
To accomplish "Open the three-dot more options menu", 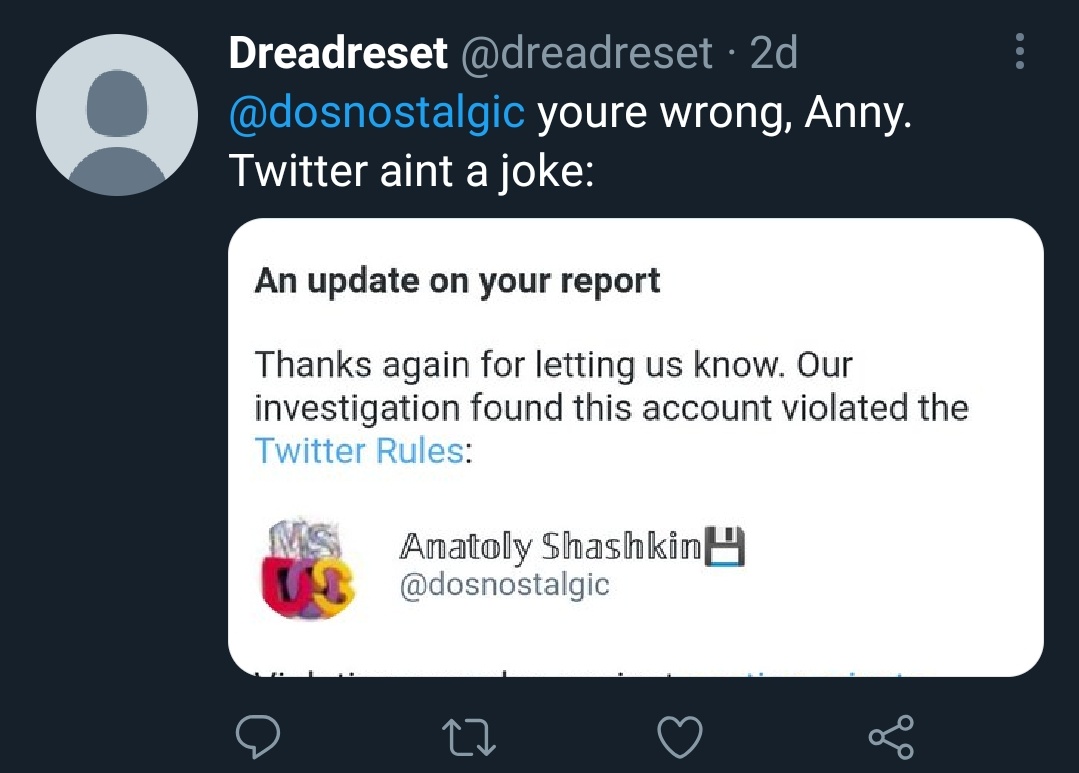I will click(1020, 51).
